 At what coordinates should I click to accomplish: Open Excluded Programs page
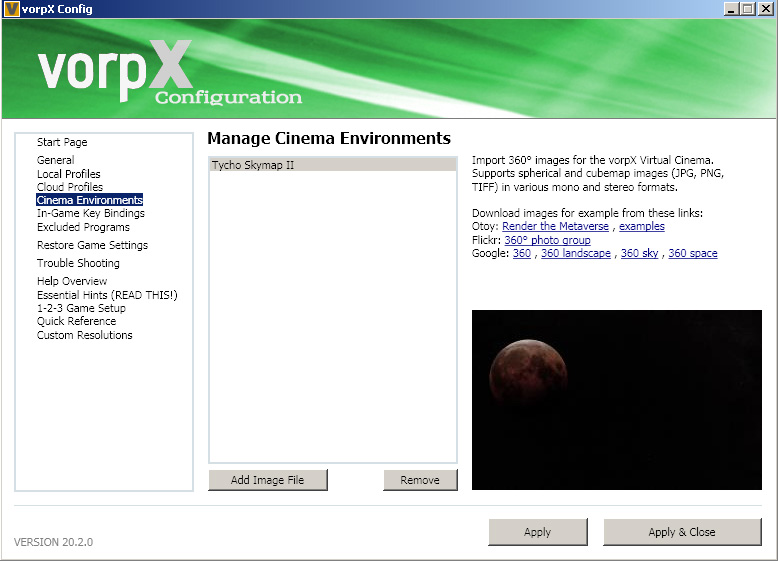pyautogui.click(x=83, y=227)
